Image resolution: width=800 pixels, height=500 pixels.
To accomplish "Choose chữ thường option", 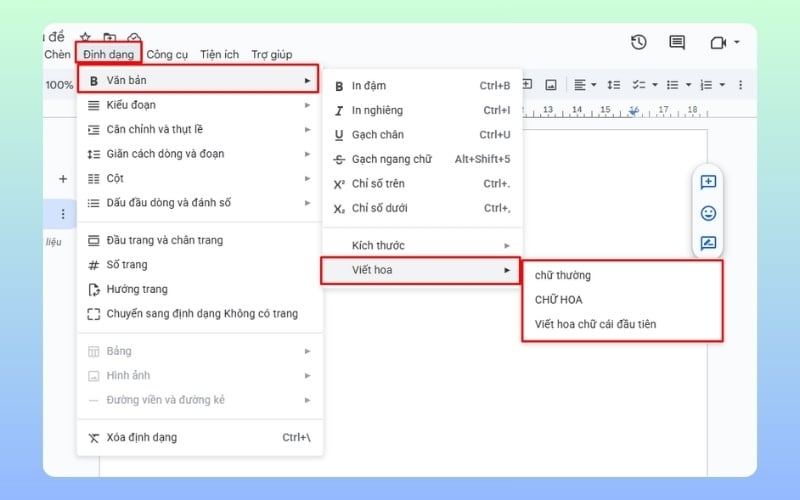I will (x=622, y=276).
